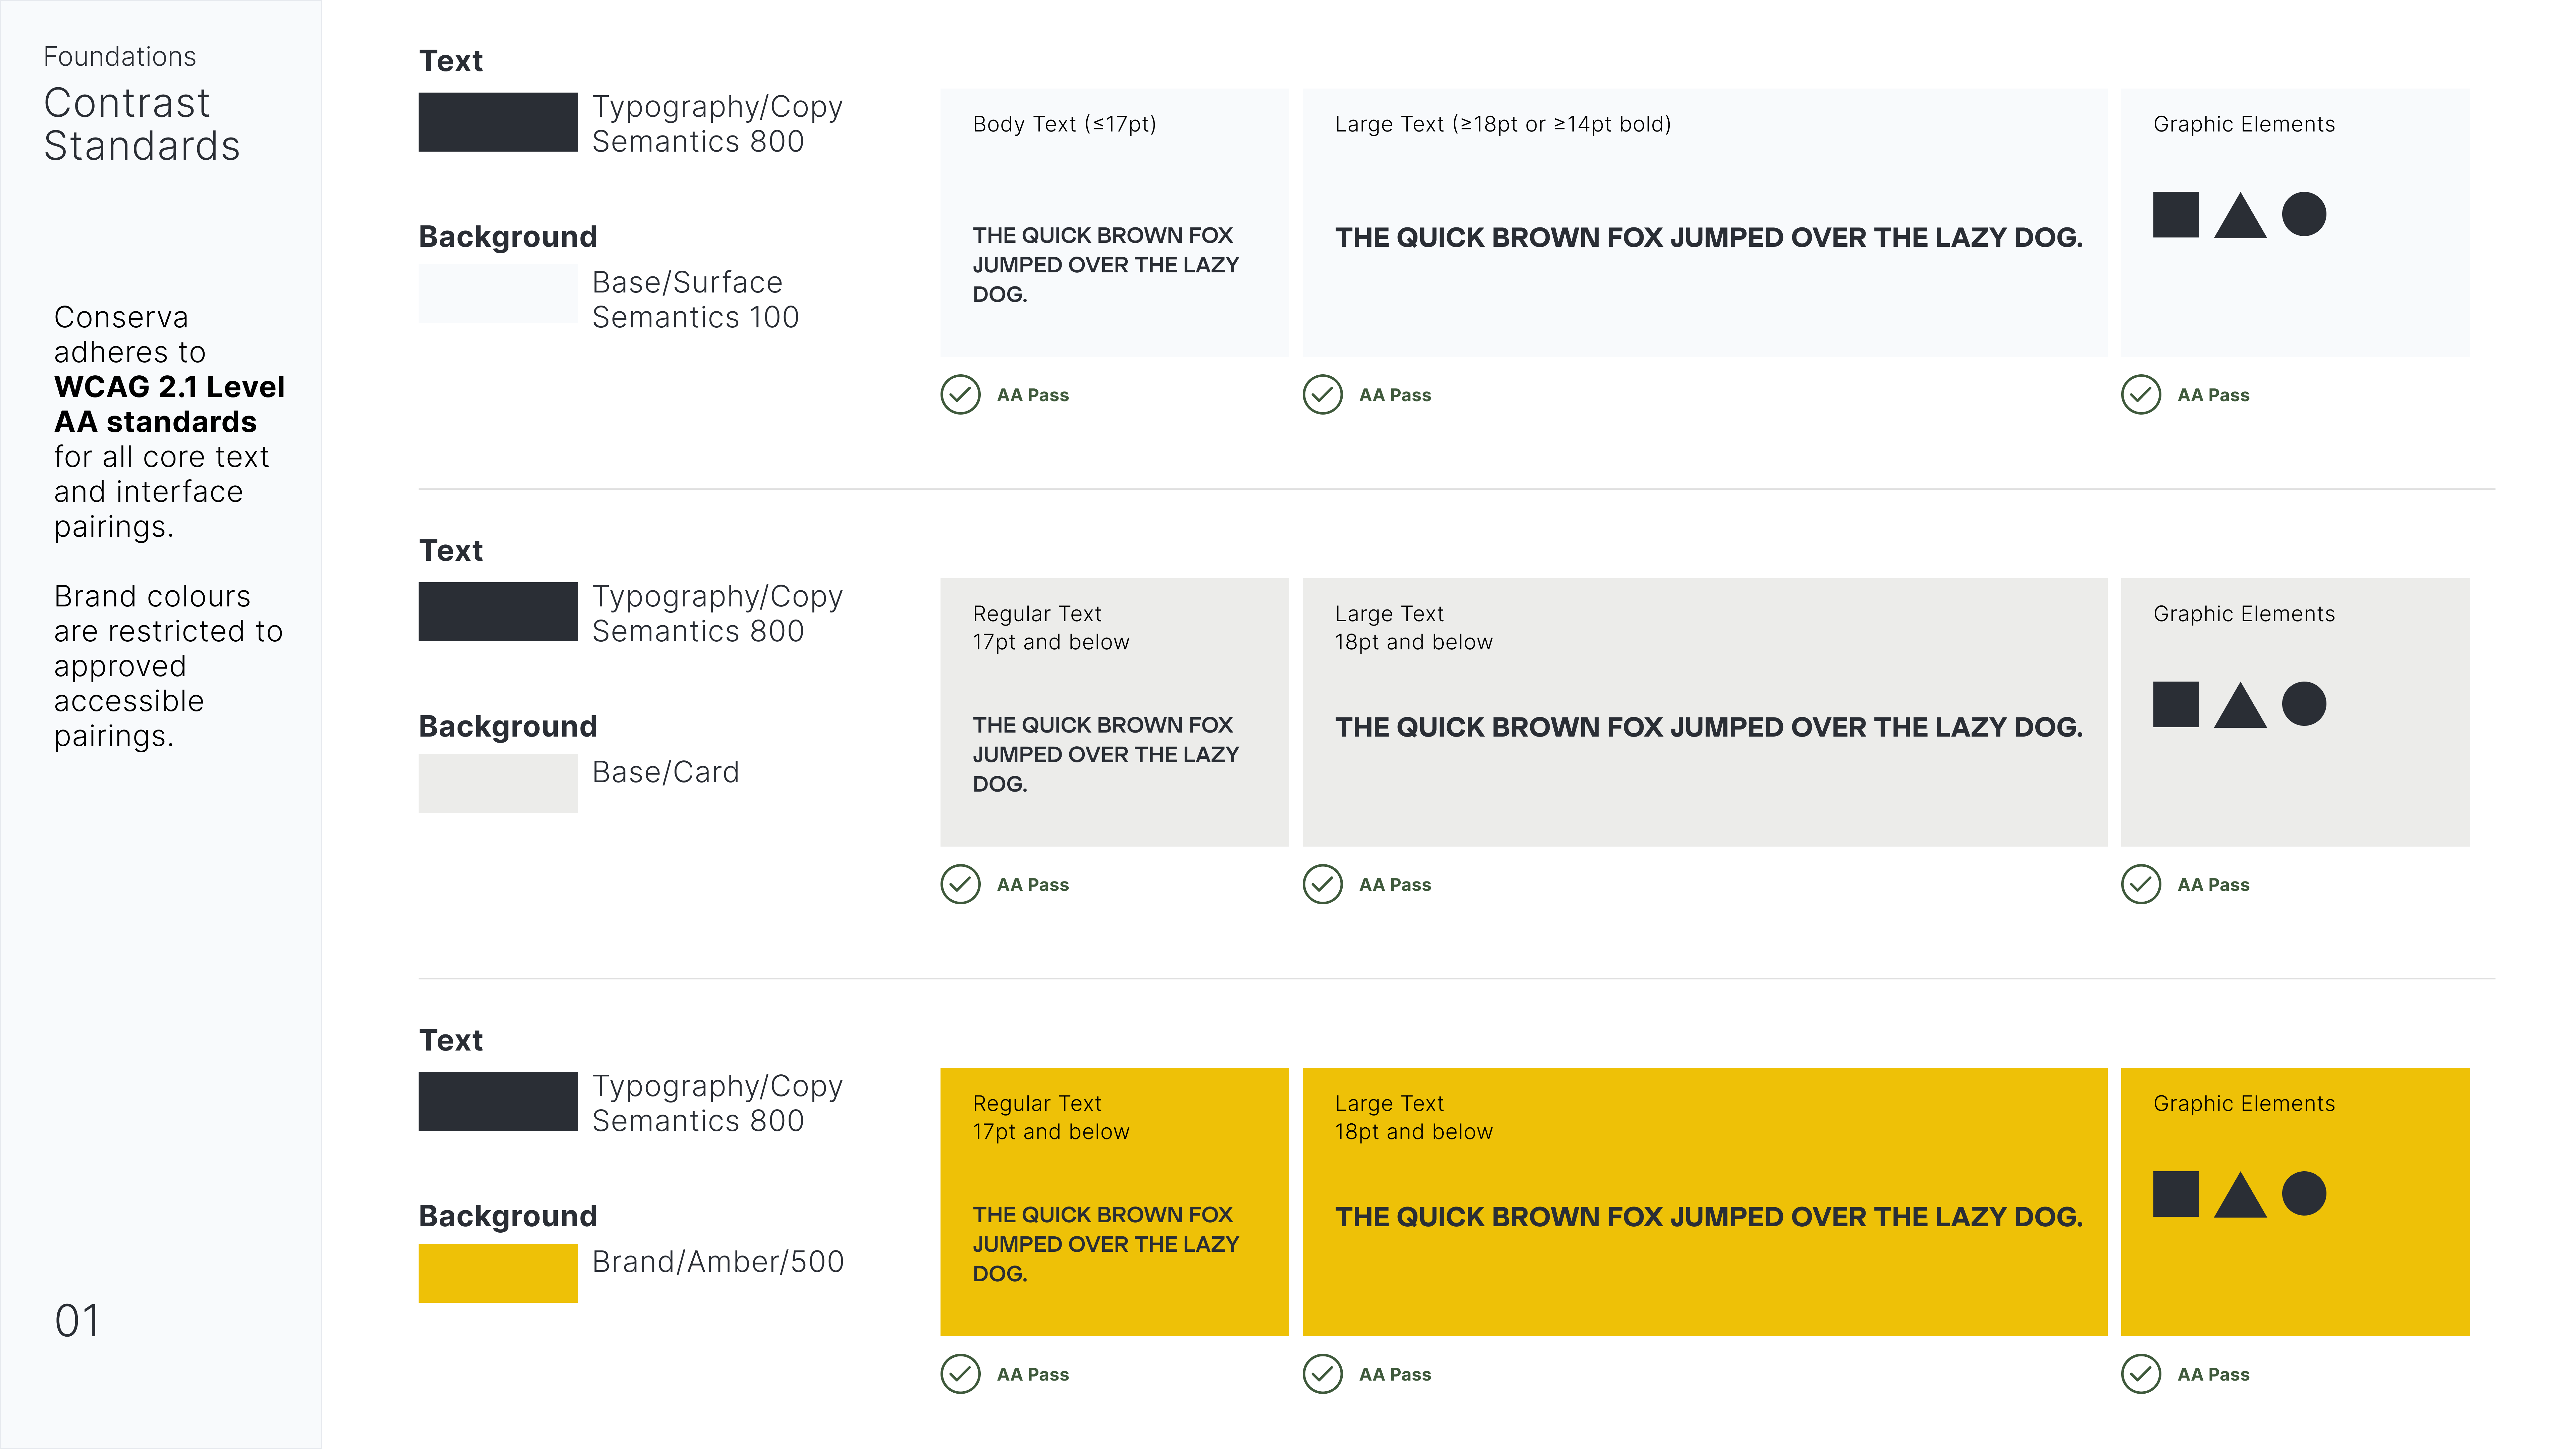
Task: Select the Base/Card grey background swatch
Action: [x=497, y=783]
